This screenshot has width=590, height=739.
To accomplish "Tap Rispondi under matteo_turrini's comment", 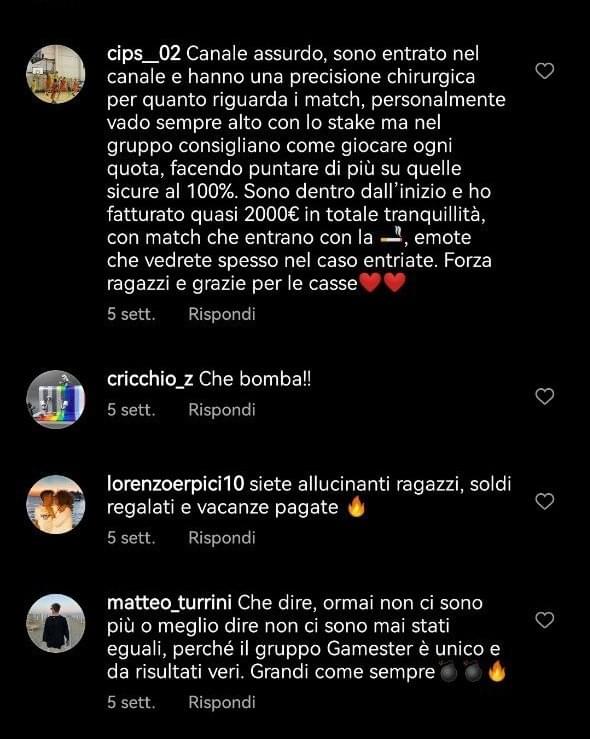I will (x=221, y=702).
